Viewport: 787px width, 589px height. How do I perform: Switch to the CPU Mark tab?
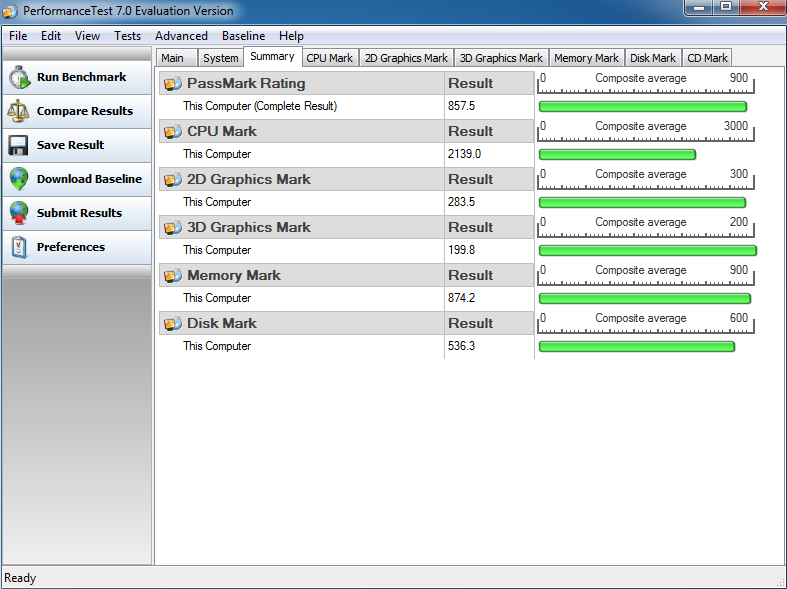[330, 58]
